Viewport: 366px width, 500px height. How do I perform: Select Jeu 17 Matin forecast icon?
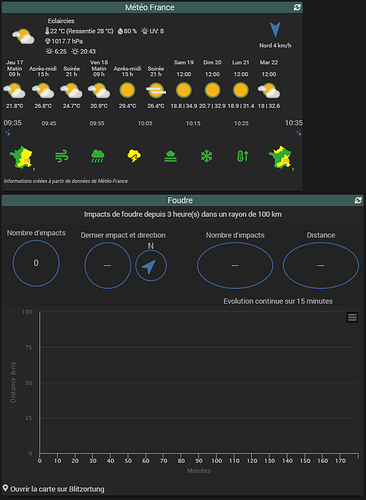point(14,91)
